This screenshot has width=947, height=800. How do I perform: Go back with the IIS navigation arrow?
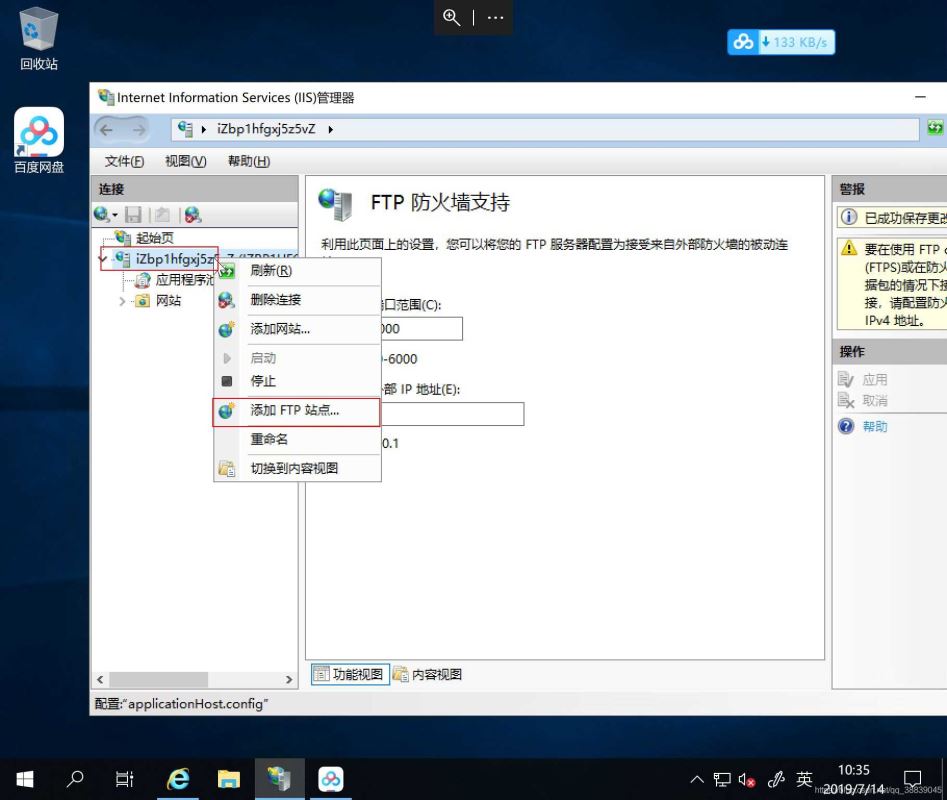coord(107,130)
